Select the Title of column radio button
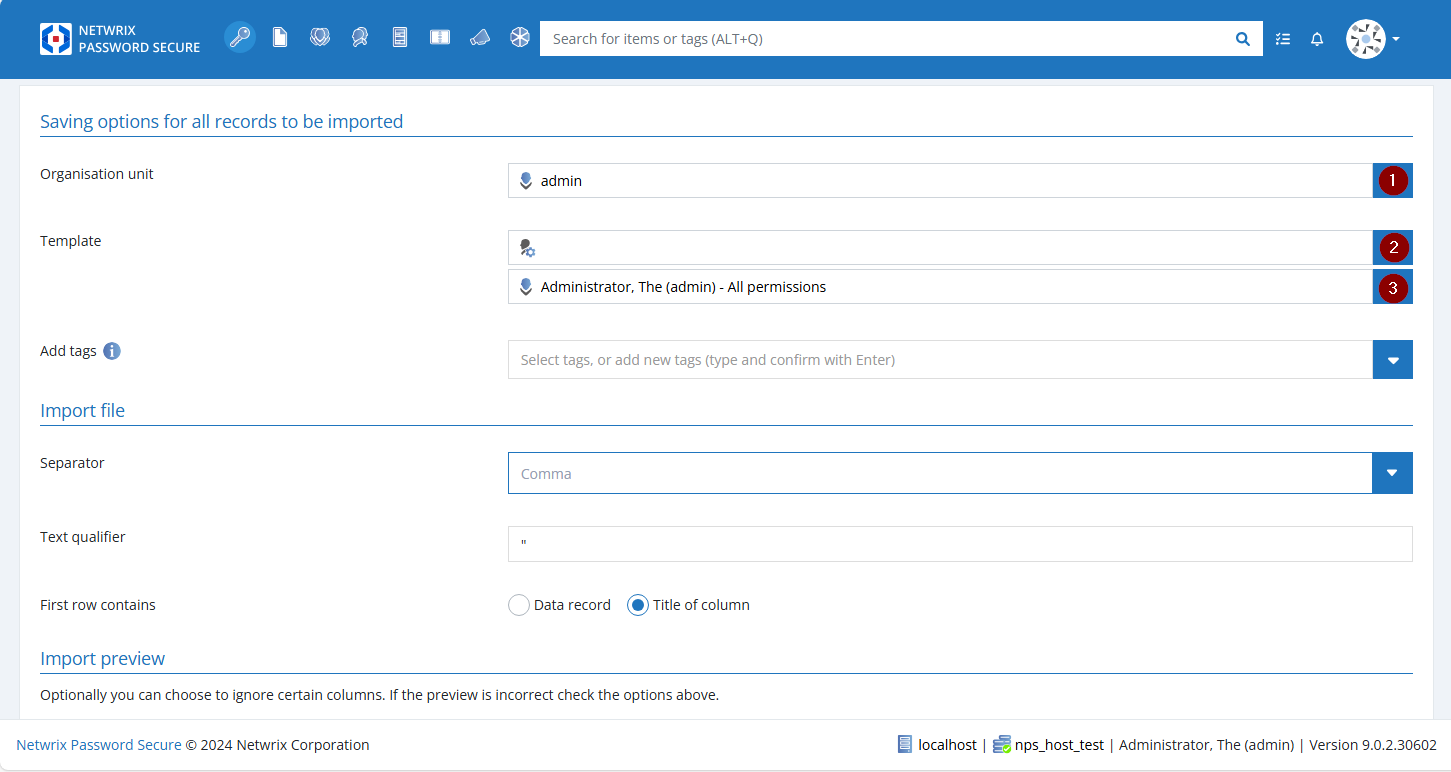Viewport: 1451px width, 772px height. pos(638,605)
